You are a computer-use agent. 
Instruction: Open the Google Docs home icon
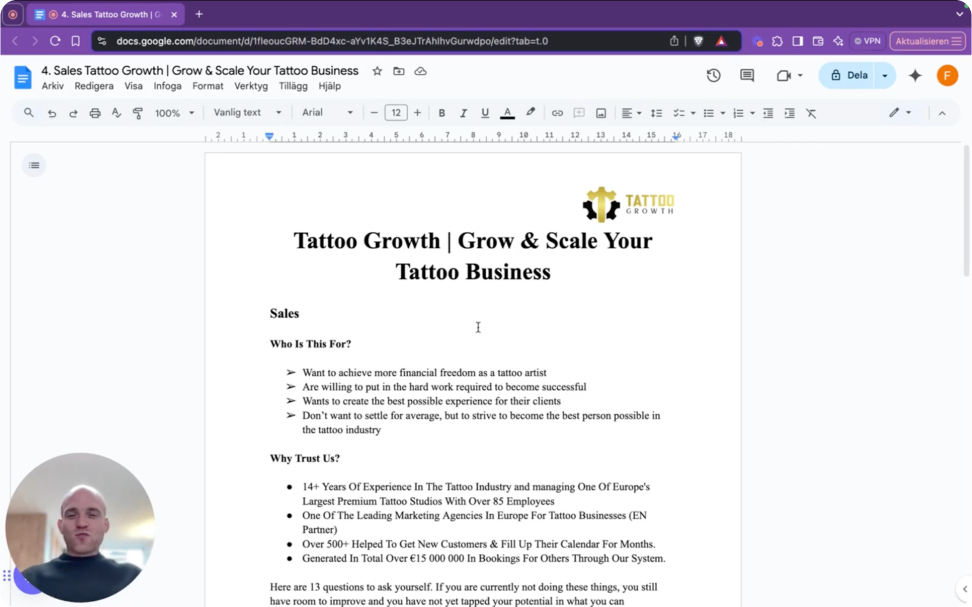pyautogui.click(x=23, y=78)
